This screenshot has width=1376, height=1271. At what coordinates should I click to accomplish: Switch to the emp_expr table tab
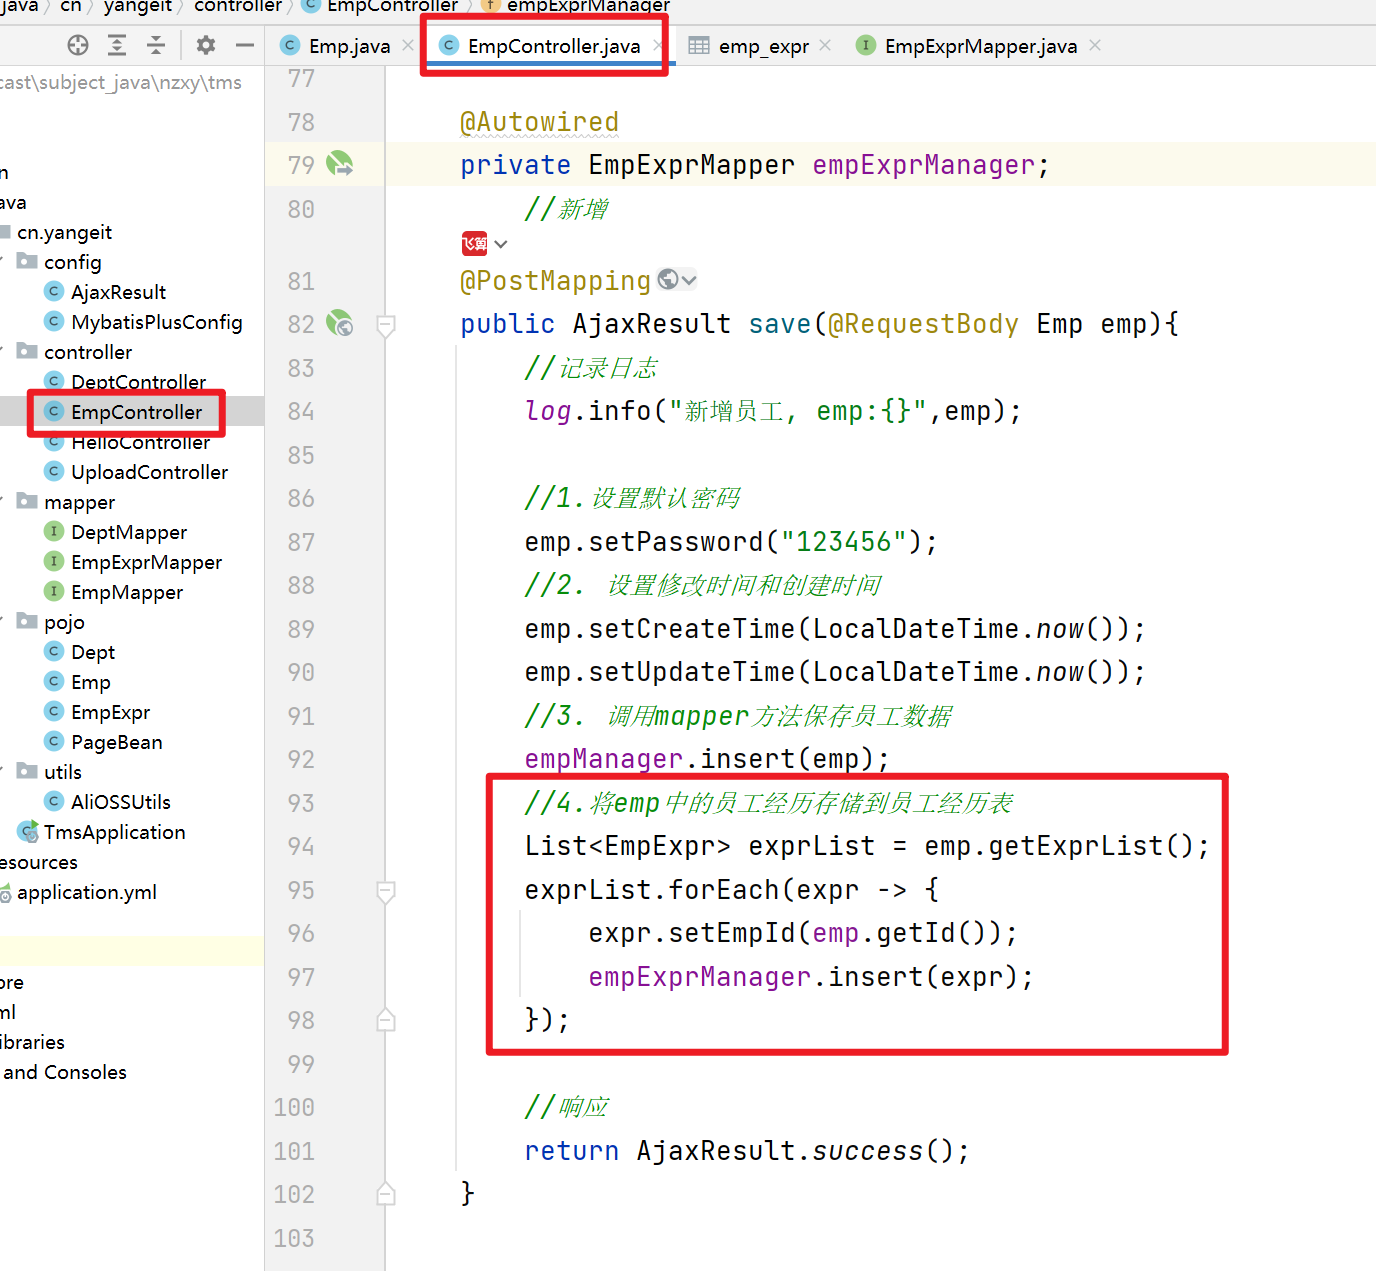[763, 46]
